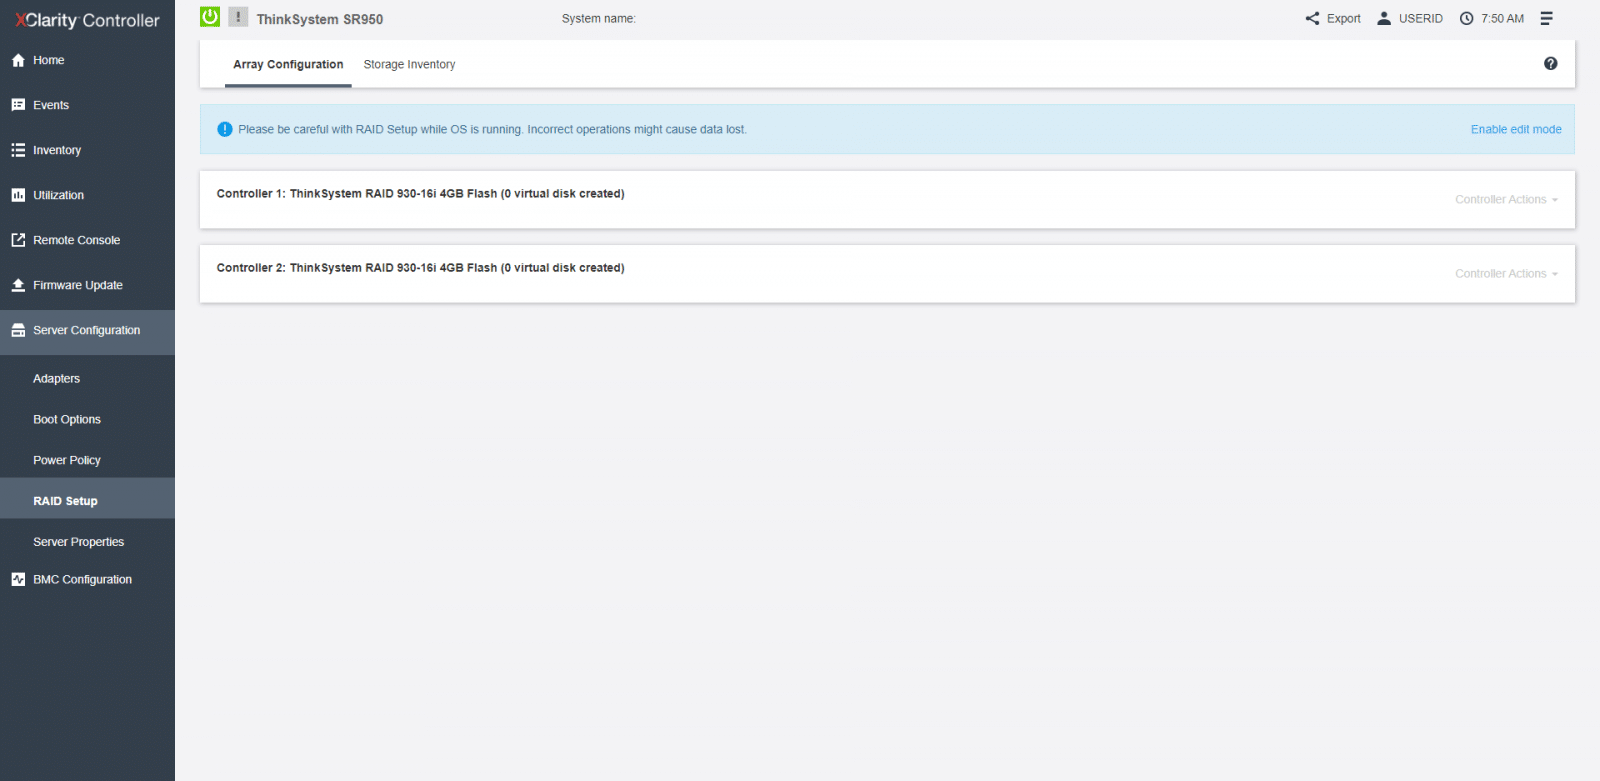Click the Home house icon

point(18,60)
